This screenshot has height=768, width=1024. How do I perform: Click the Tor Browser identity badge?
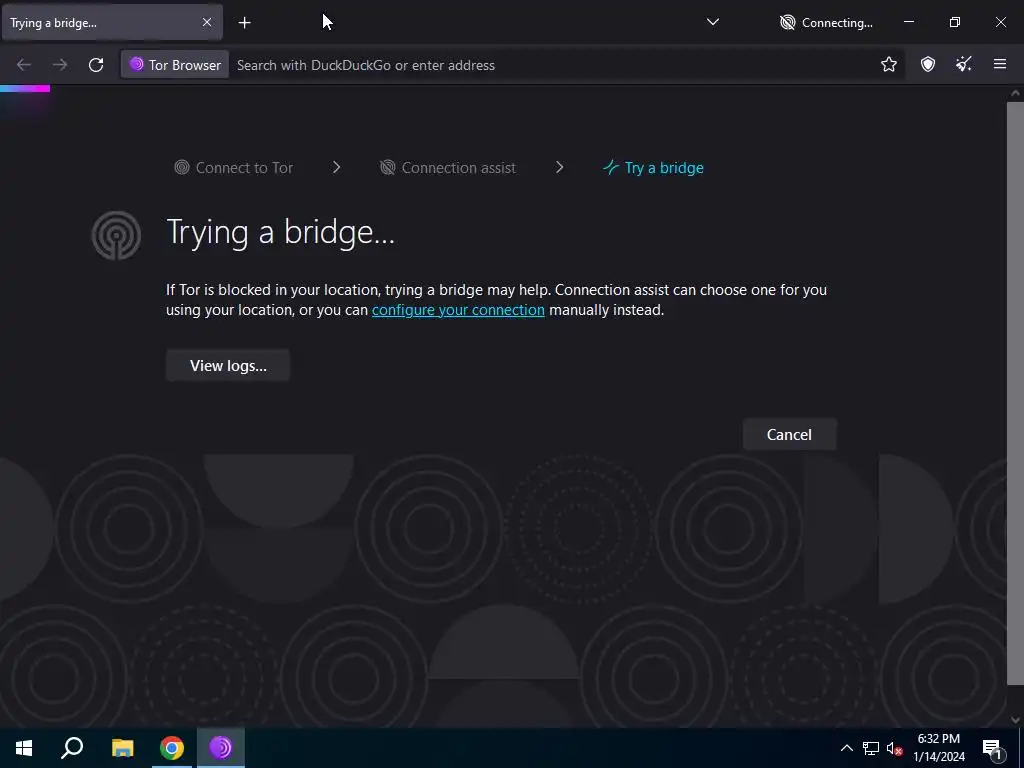click(175, 65)
